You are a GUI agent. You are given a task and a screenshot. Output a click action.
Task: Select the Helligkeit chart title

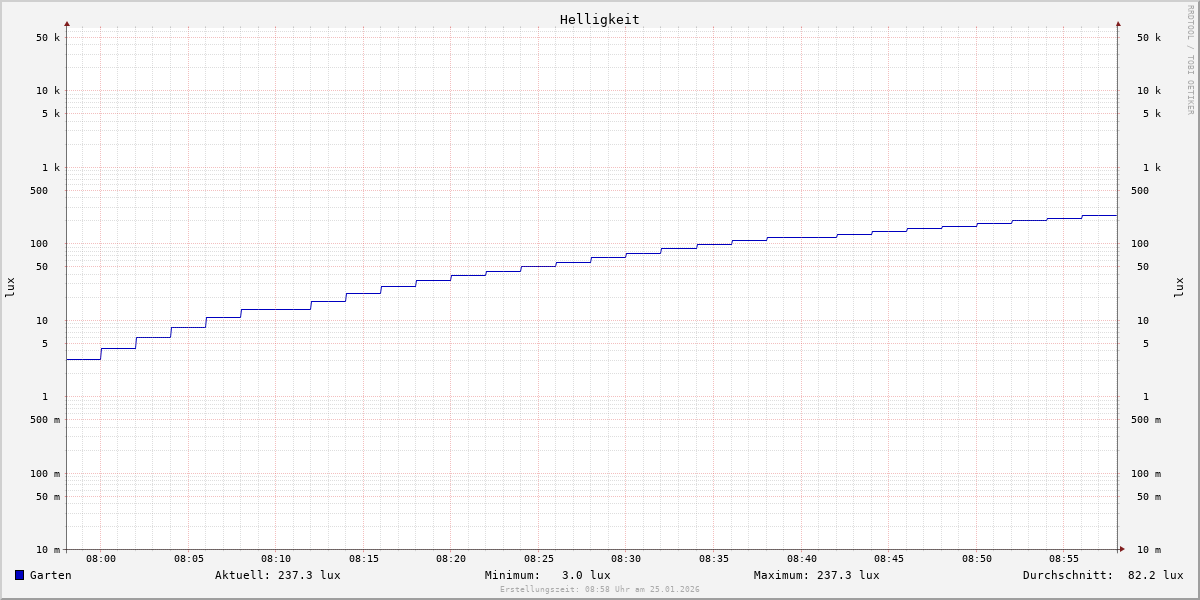point(599,19)
